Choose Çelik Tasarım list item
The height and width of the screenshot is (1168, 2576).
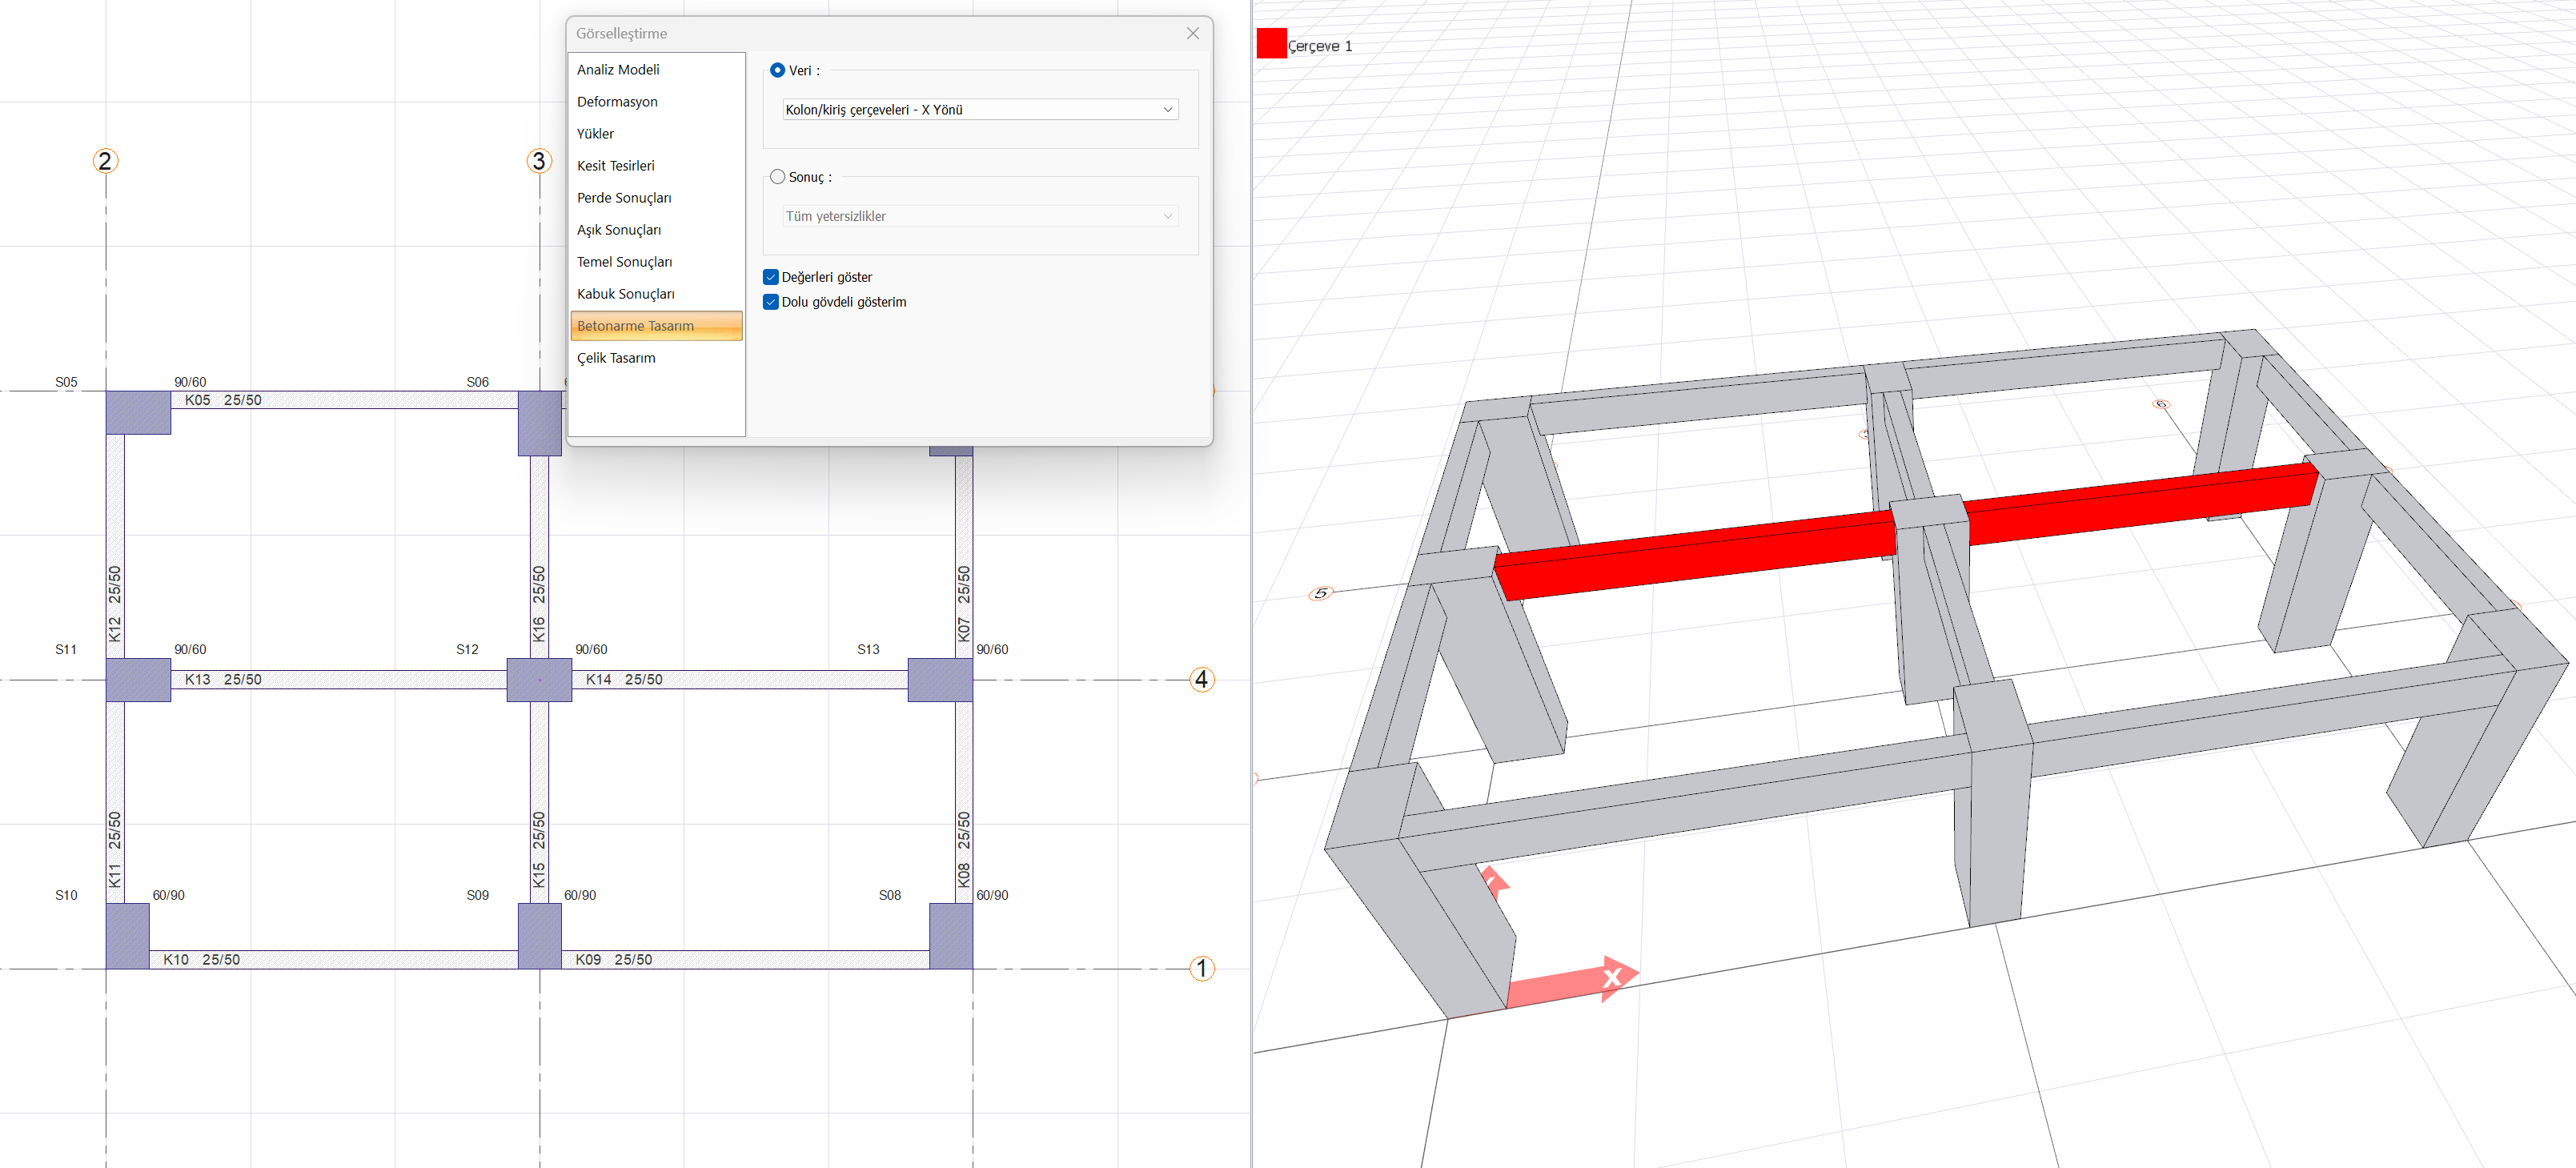(616, 358)
